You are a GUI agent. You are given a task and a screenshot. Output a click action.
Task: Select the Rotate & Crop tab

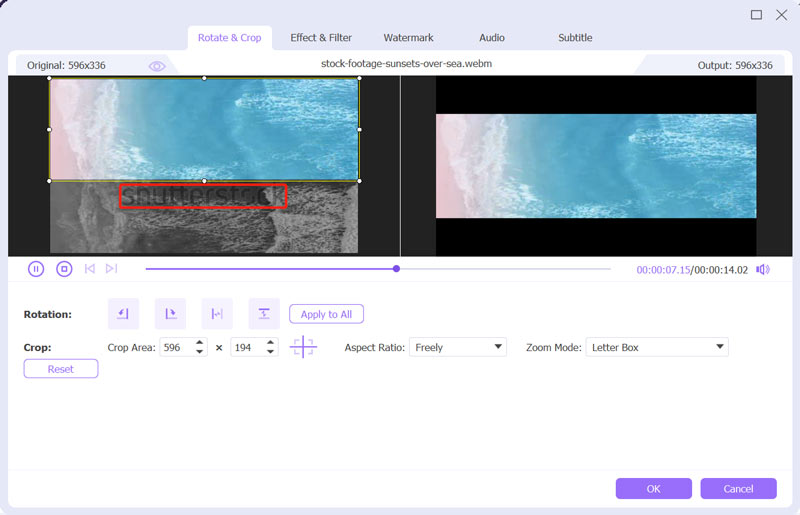[230, 38]
